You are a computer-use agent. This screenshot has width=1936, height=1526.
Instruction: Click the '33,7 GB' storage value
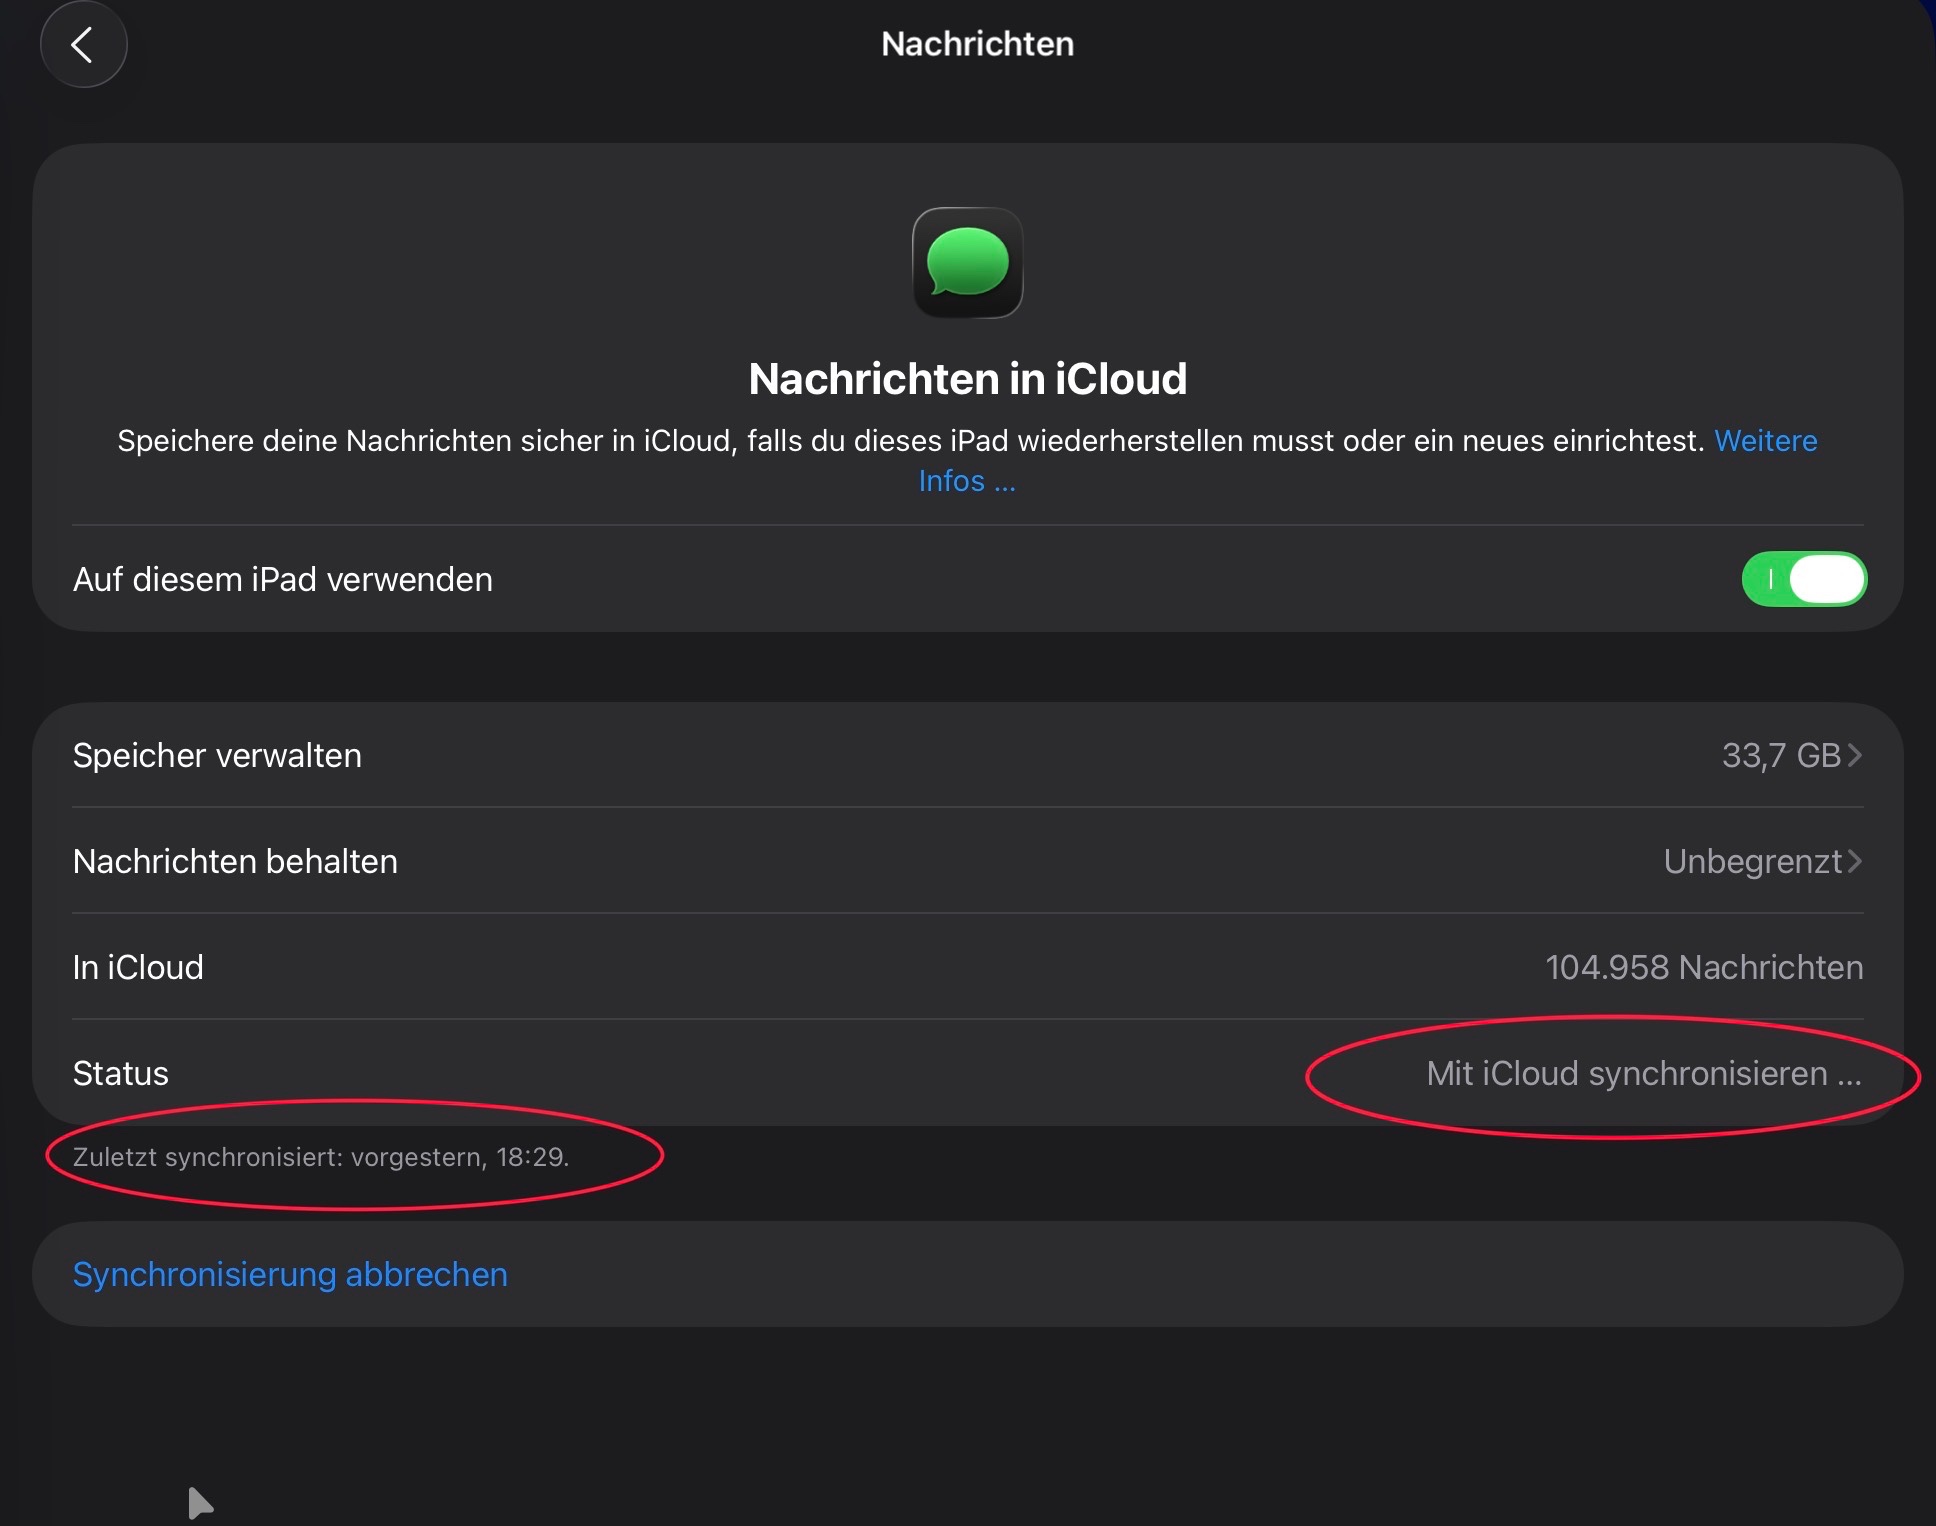1780,755
